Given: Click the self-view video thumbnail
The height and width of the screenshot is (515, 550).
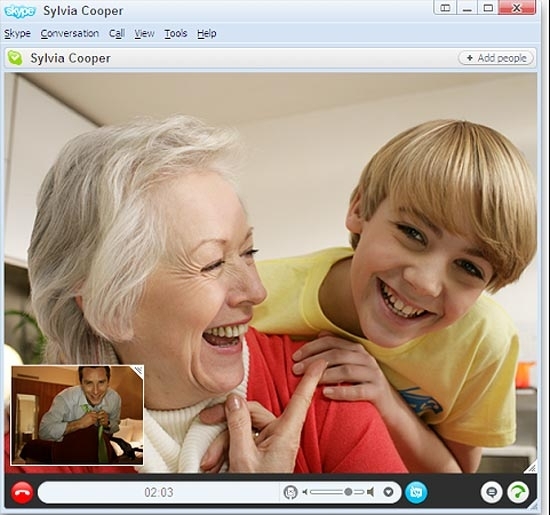Looking at the screenshot, I should pos(77,415).
